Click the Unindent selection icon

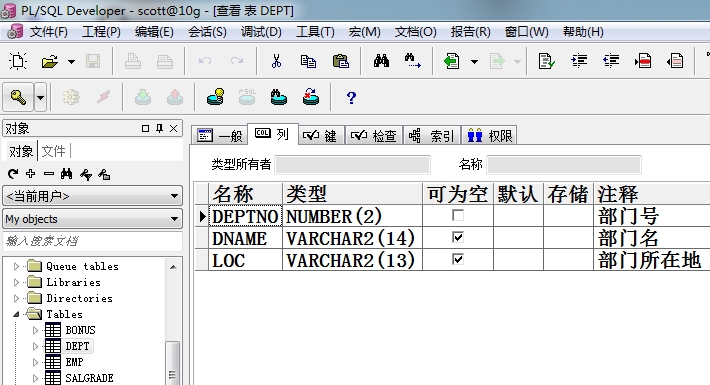coord(611,61)
